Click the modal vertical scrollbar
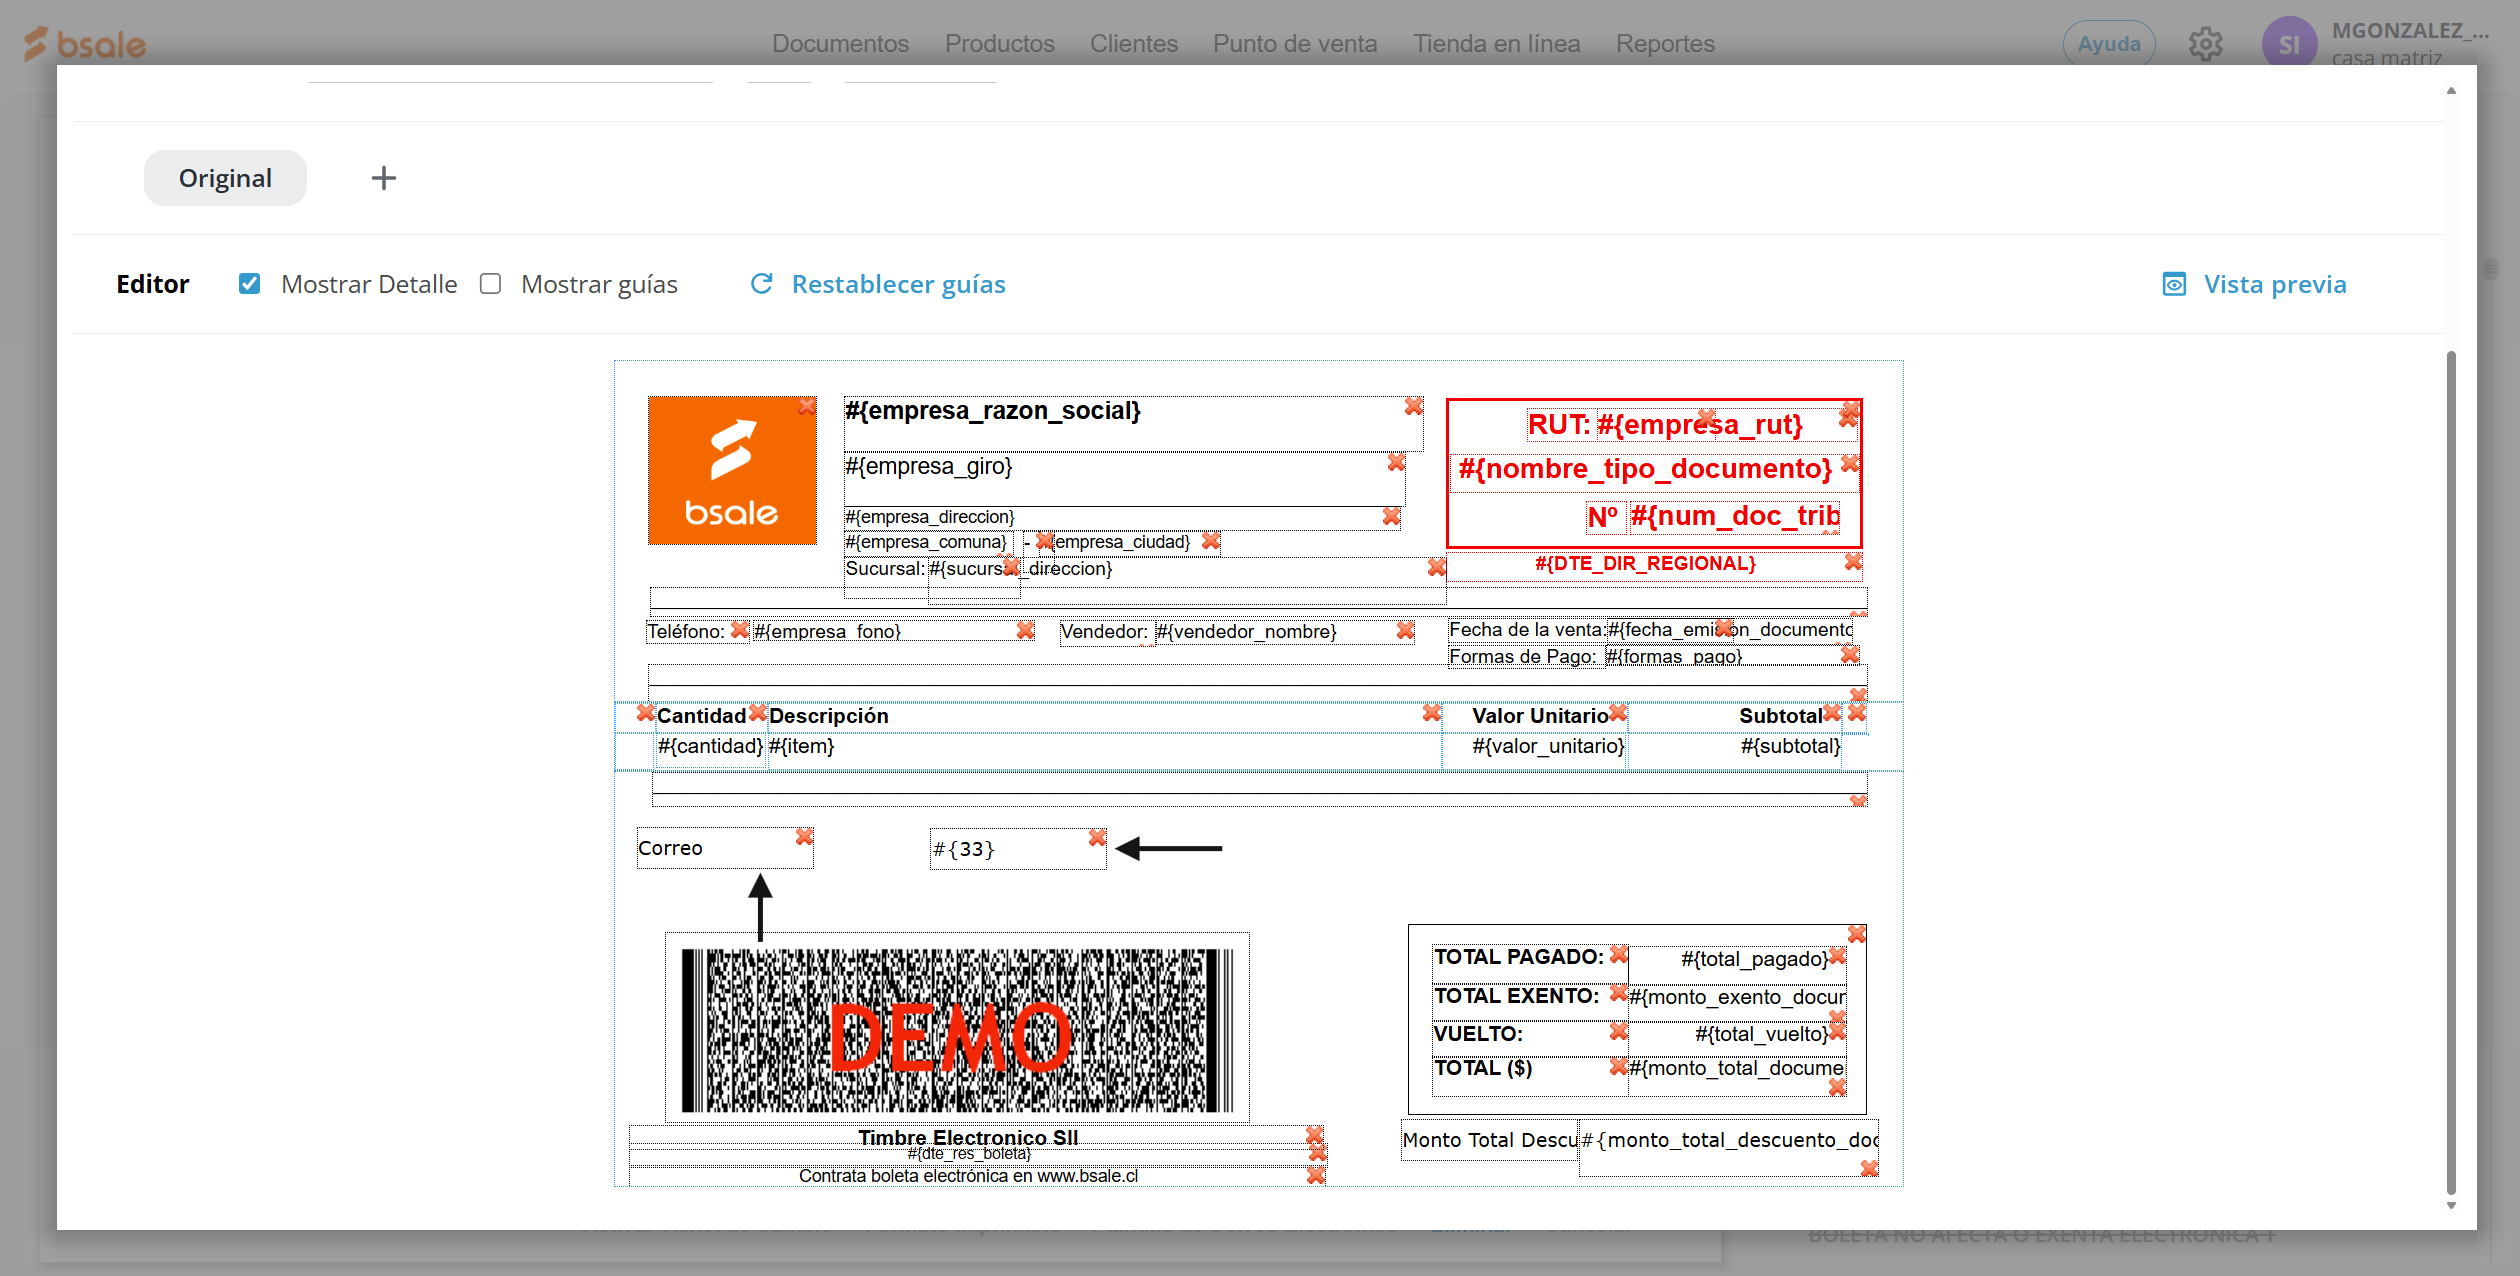 (2451, 770)
